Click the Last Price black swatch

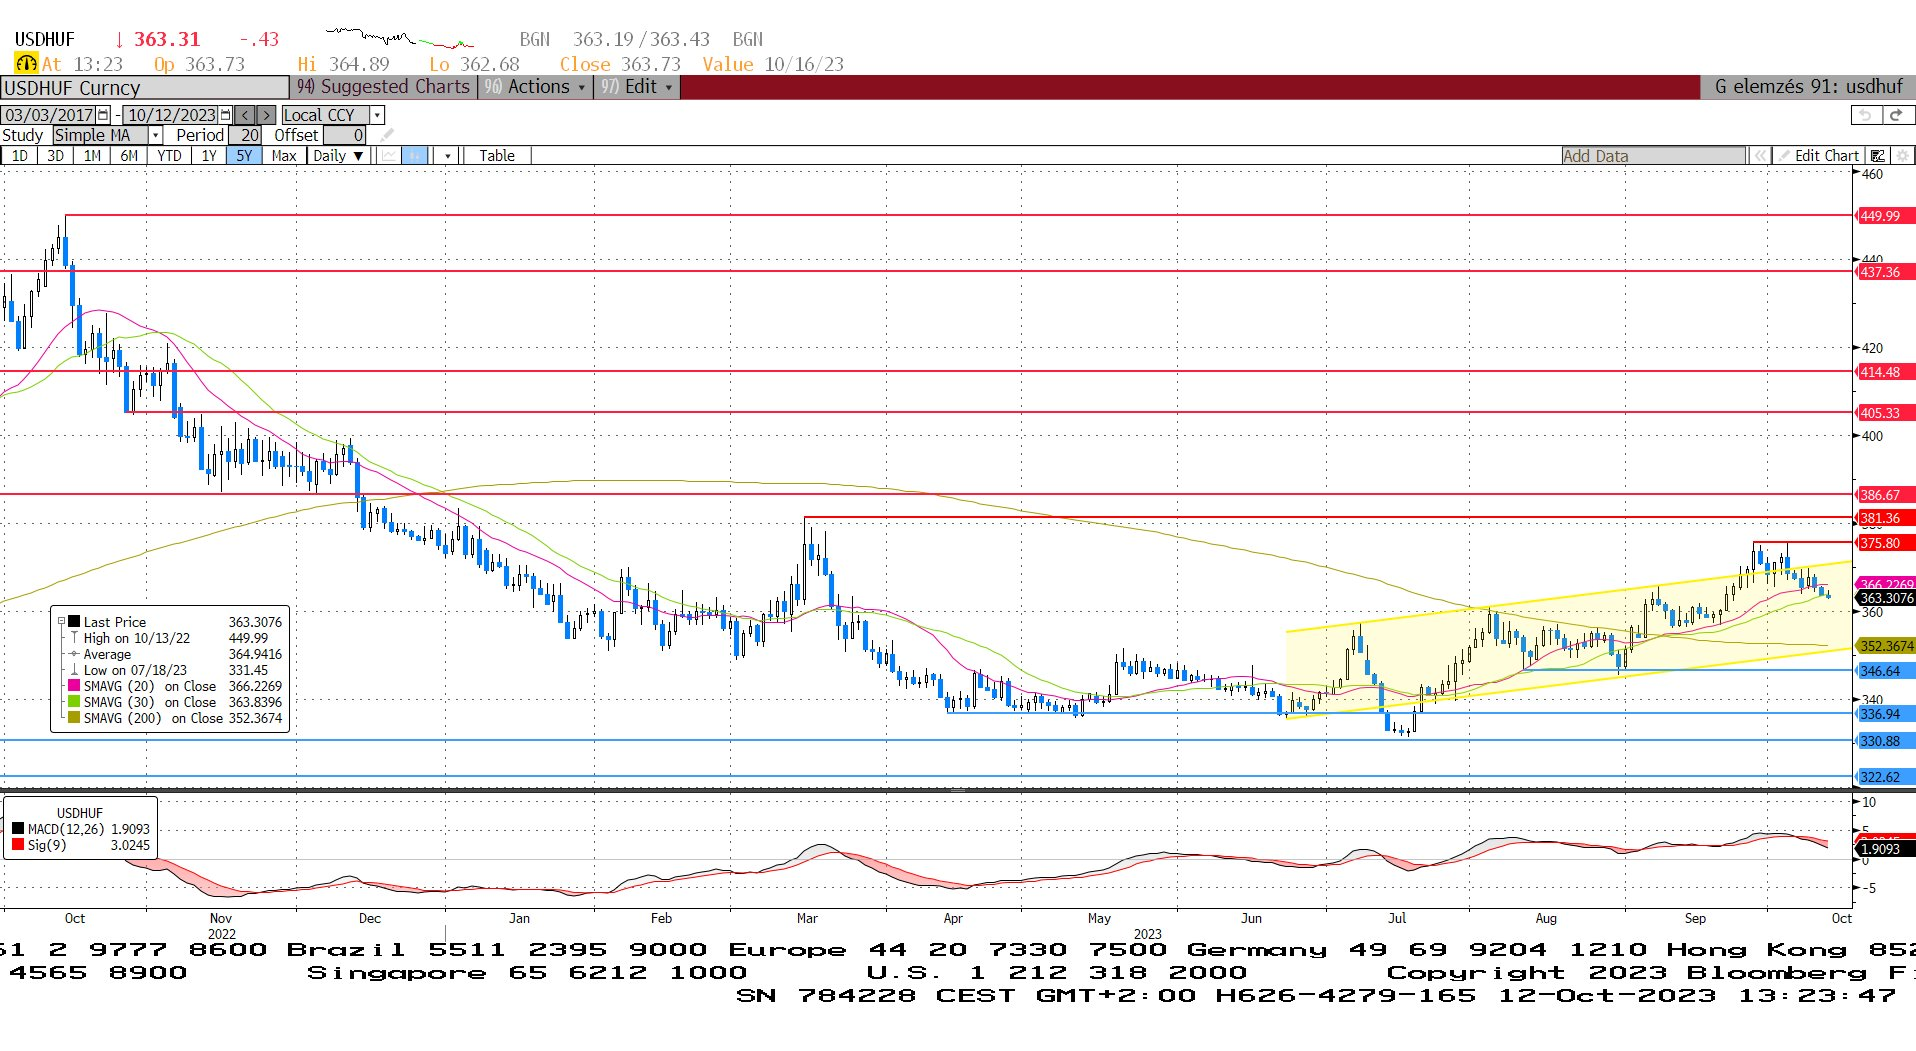[74, 622]
